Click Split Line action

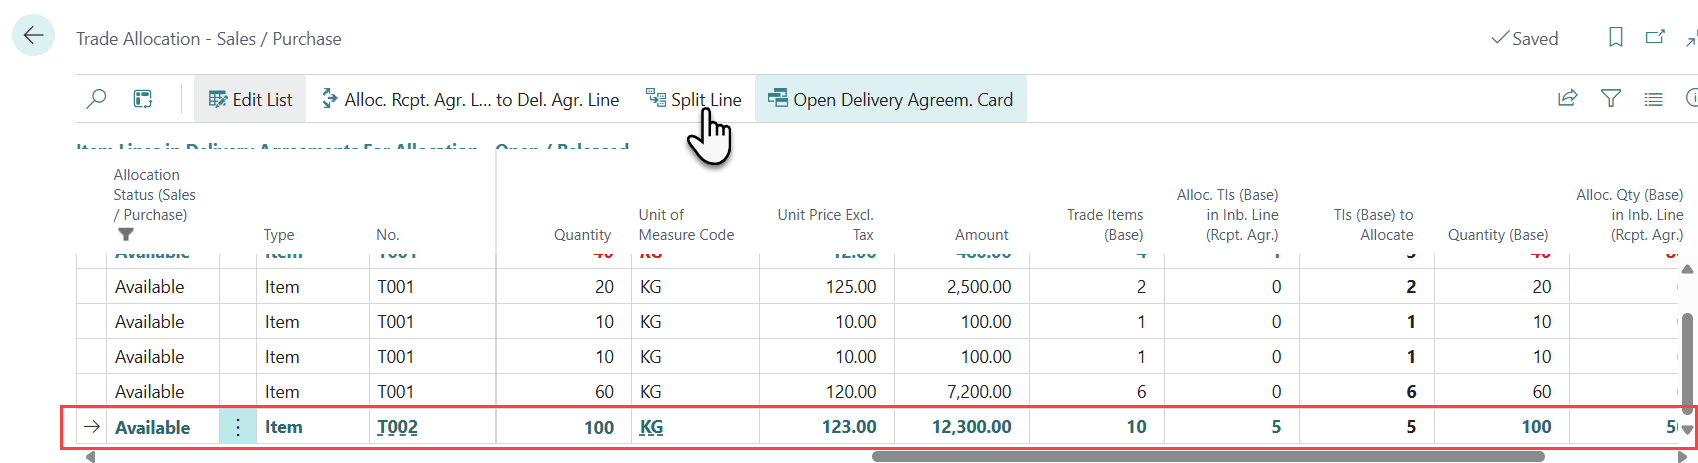point(694,99)
